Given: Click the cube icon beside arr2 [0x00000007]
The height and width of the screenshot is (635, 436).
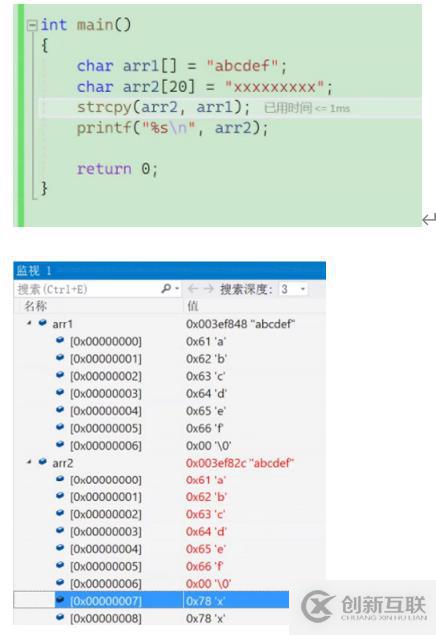Looking at the screenshot, I should [60, 599].
